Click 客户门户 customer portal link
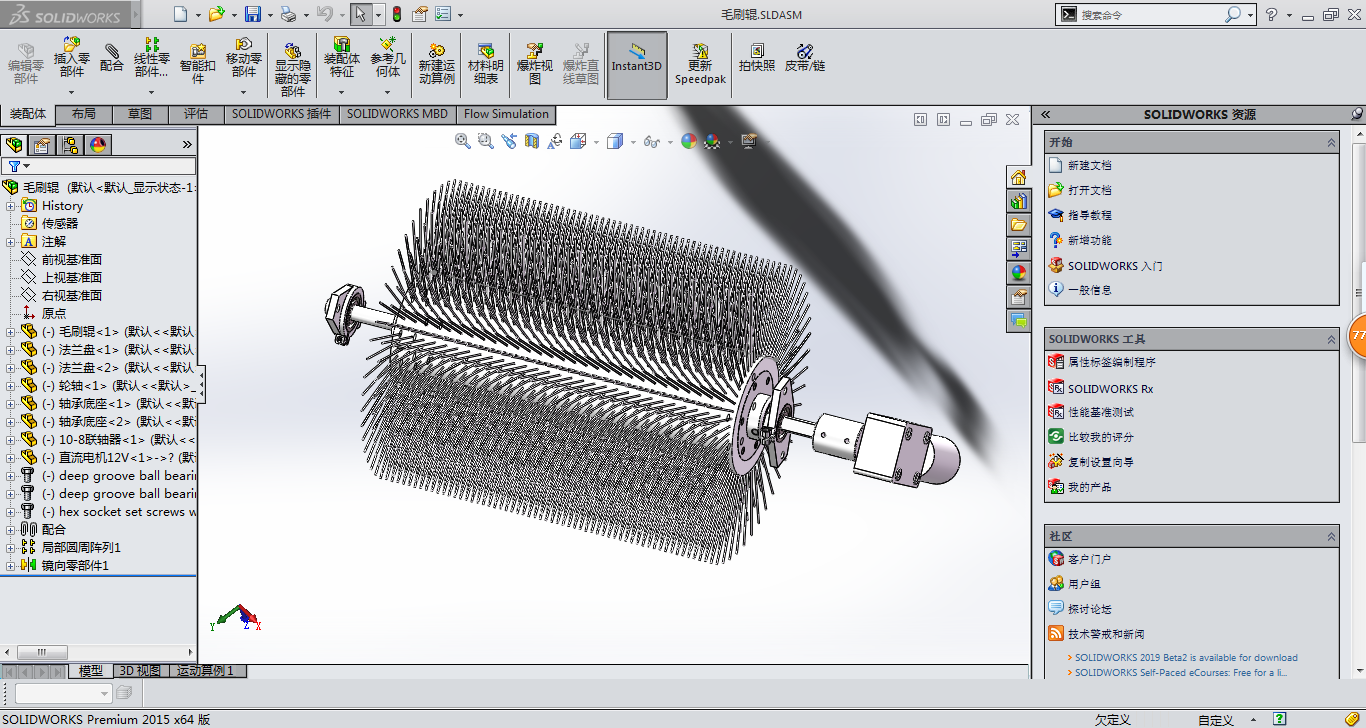Screen dimensions: 1366x728 pyautogui.click(x=1089, y=560)
